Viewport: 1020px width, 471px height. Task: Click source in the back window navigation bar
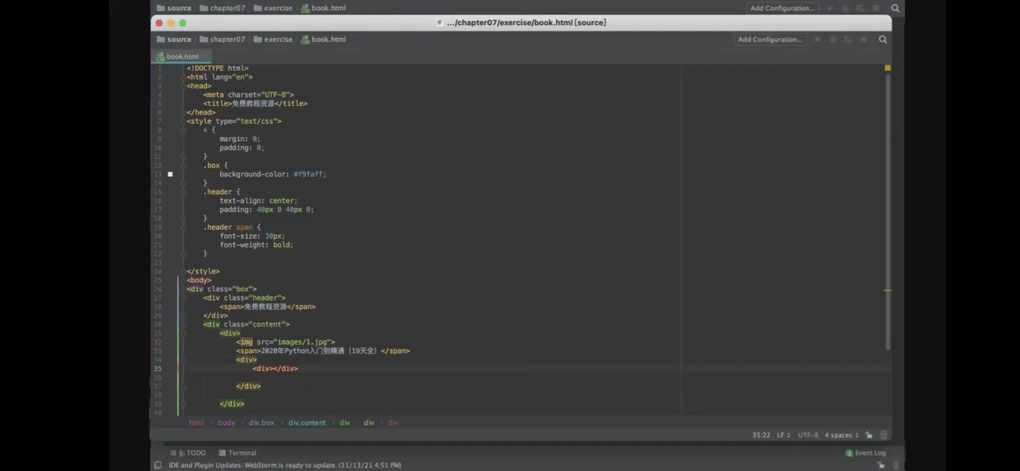pos(174,8)
